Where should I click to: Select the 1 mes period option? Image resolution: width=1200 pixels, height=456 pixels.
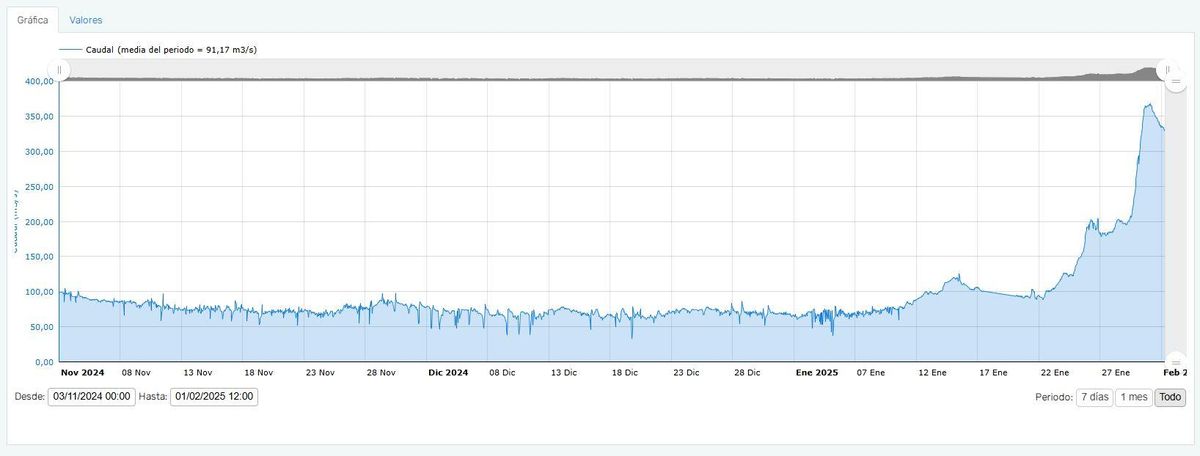(x=1133, y=397)
